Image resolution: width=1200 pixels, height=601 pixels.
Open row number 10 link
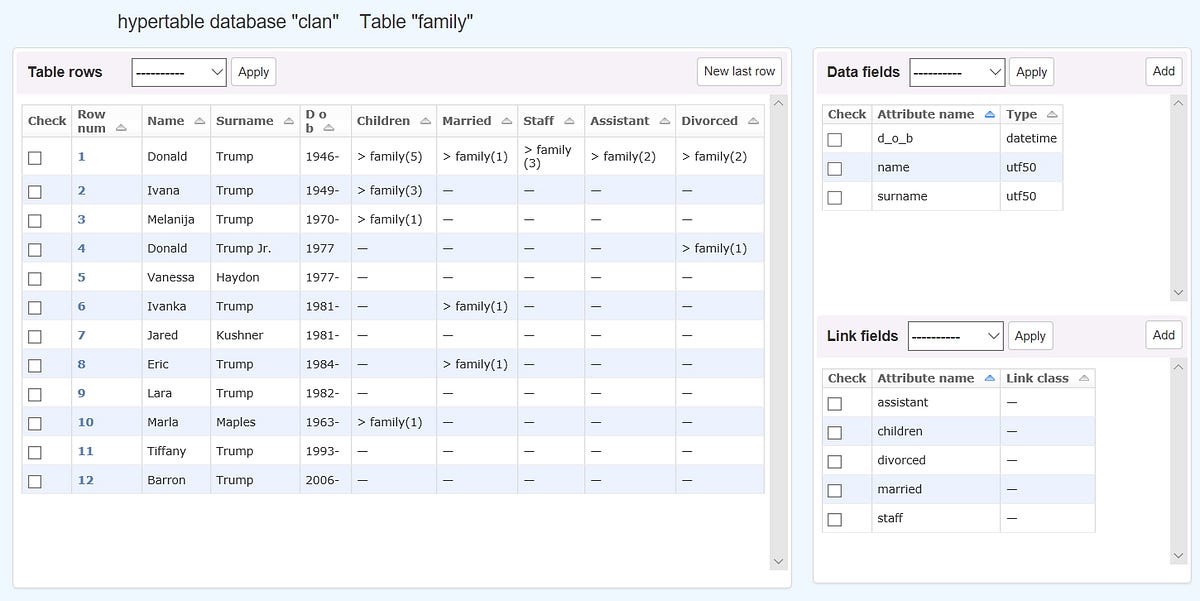pyautogui.click(x=86, y=423)
